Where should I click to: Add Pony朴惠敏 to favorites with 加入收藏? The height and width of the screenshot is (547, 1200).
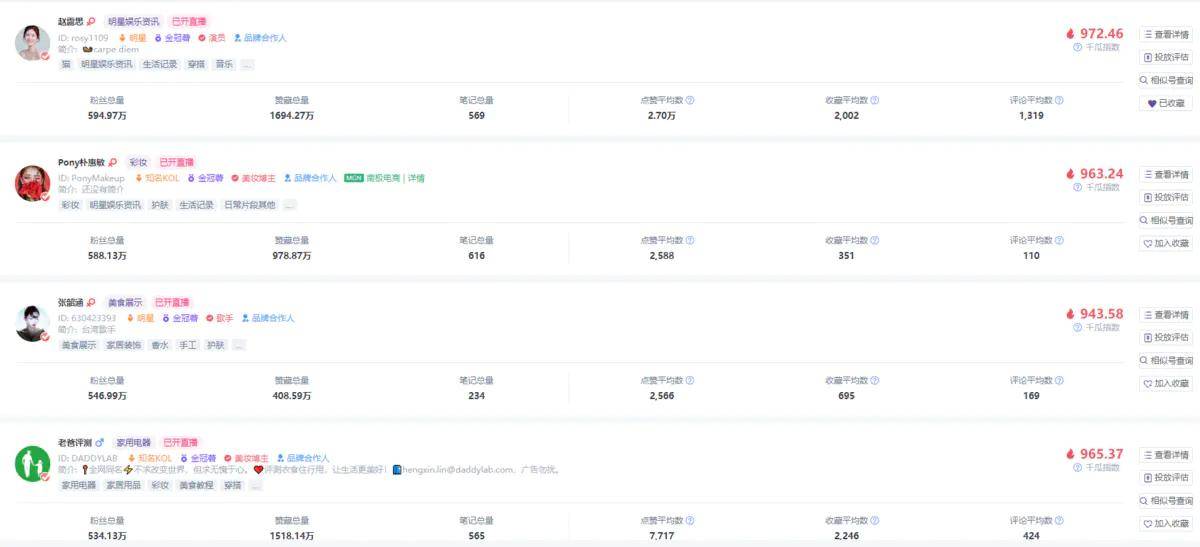click(x=1165, y=243)
